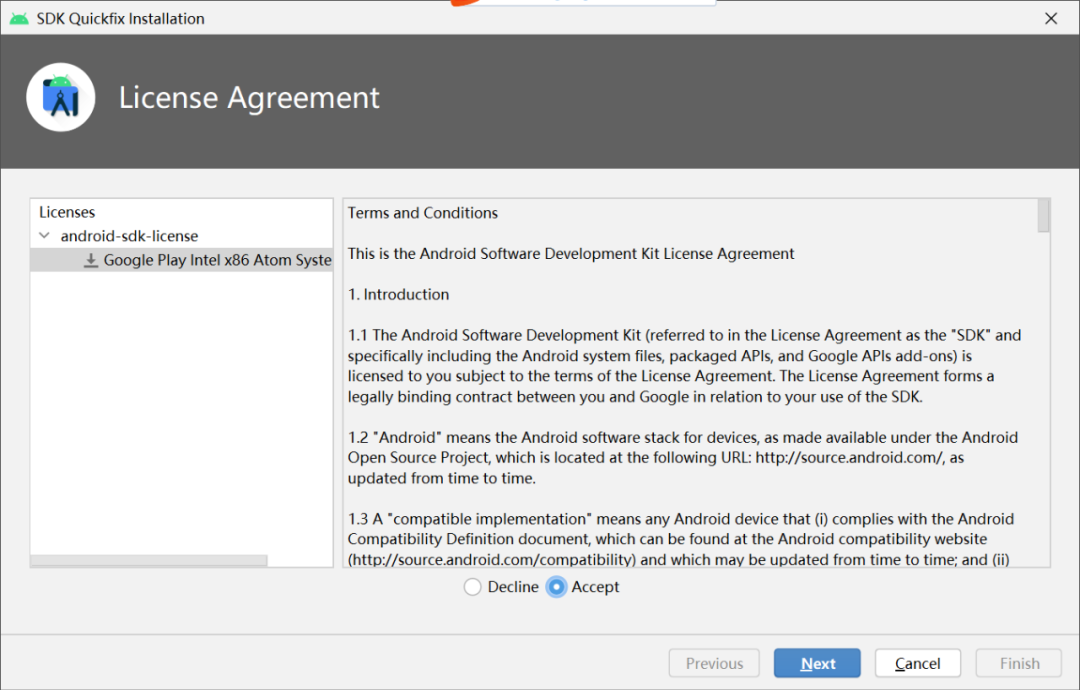Image resolution: width=1080 pixels, height=690 pixels.
Task: Click the license text vertical scrollbar thumb
Action: point(1043,216)
